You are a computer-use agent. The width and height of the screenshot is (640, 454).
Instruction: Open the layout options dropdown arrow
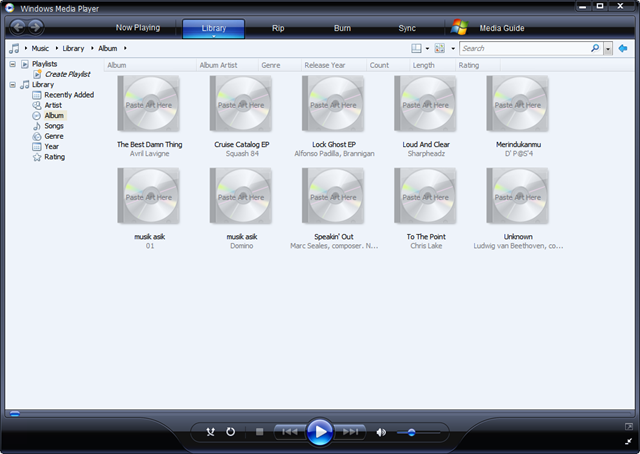(427, 49)
